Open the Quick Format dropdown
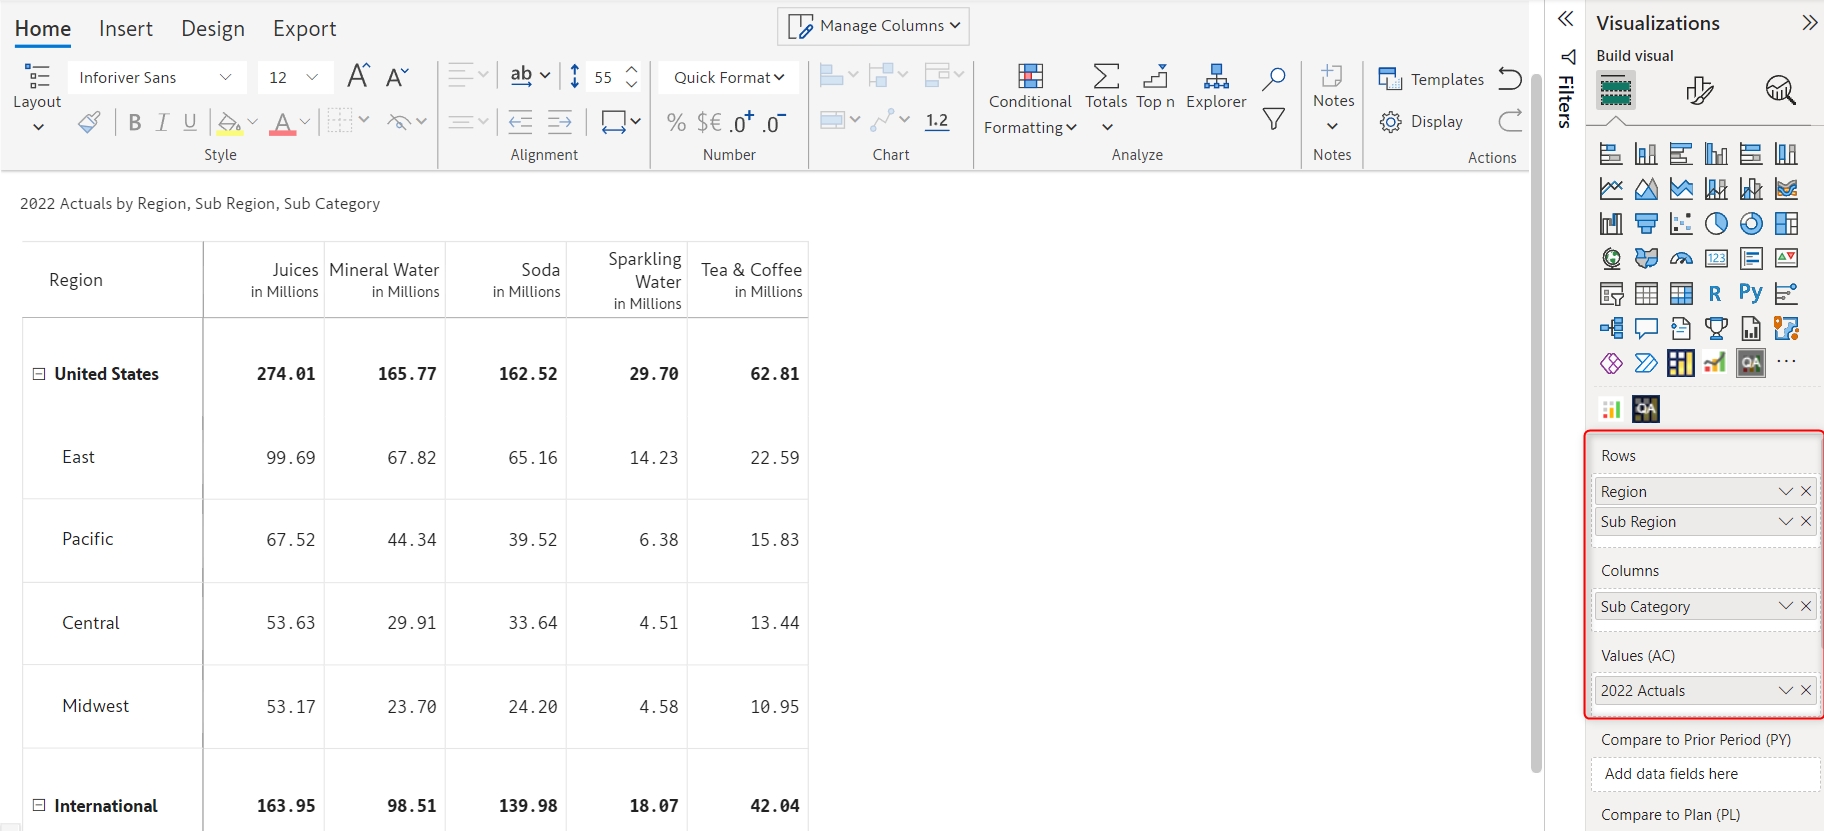The image size is (1824, 831). click(x=729, y=77)
